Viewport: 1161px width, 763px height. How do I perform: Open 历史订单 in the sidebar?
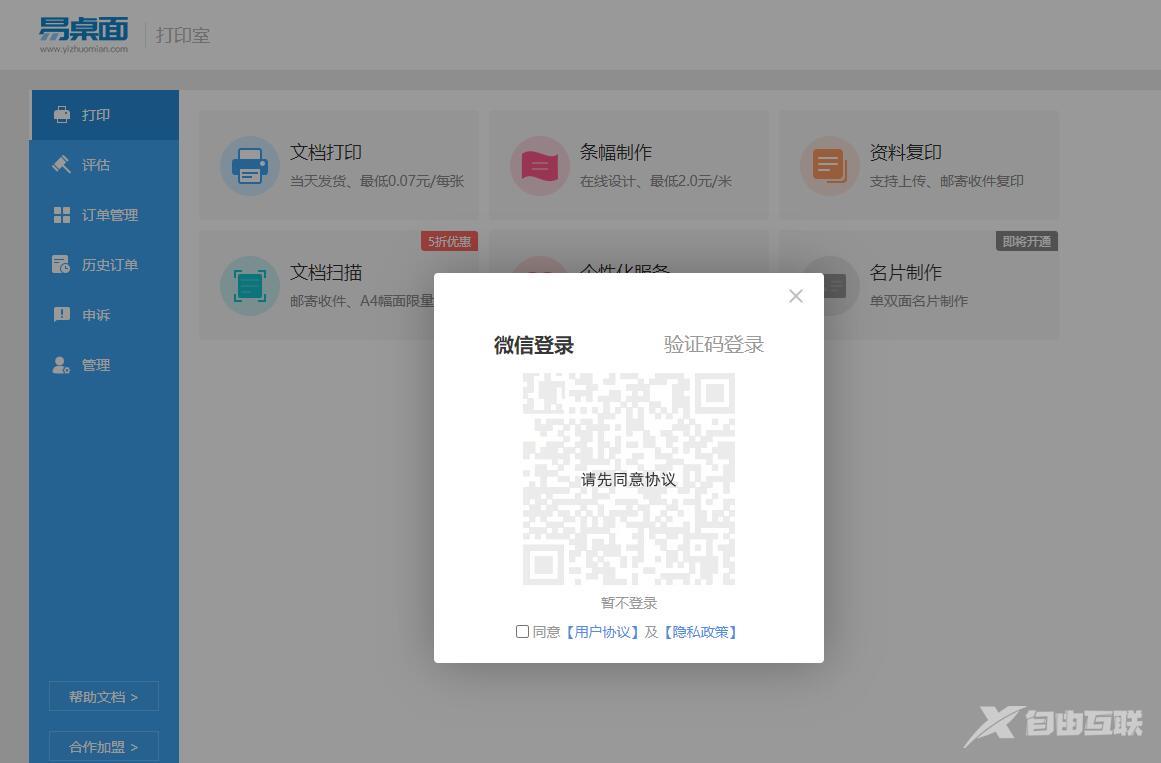(x=104, y=264)
